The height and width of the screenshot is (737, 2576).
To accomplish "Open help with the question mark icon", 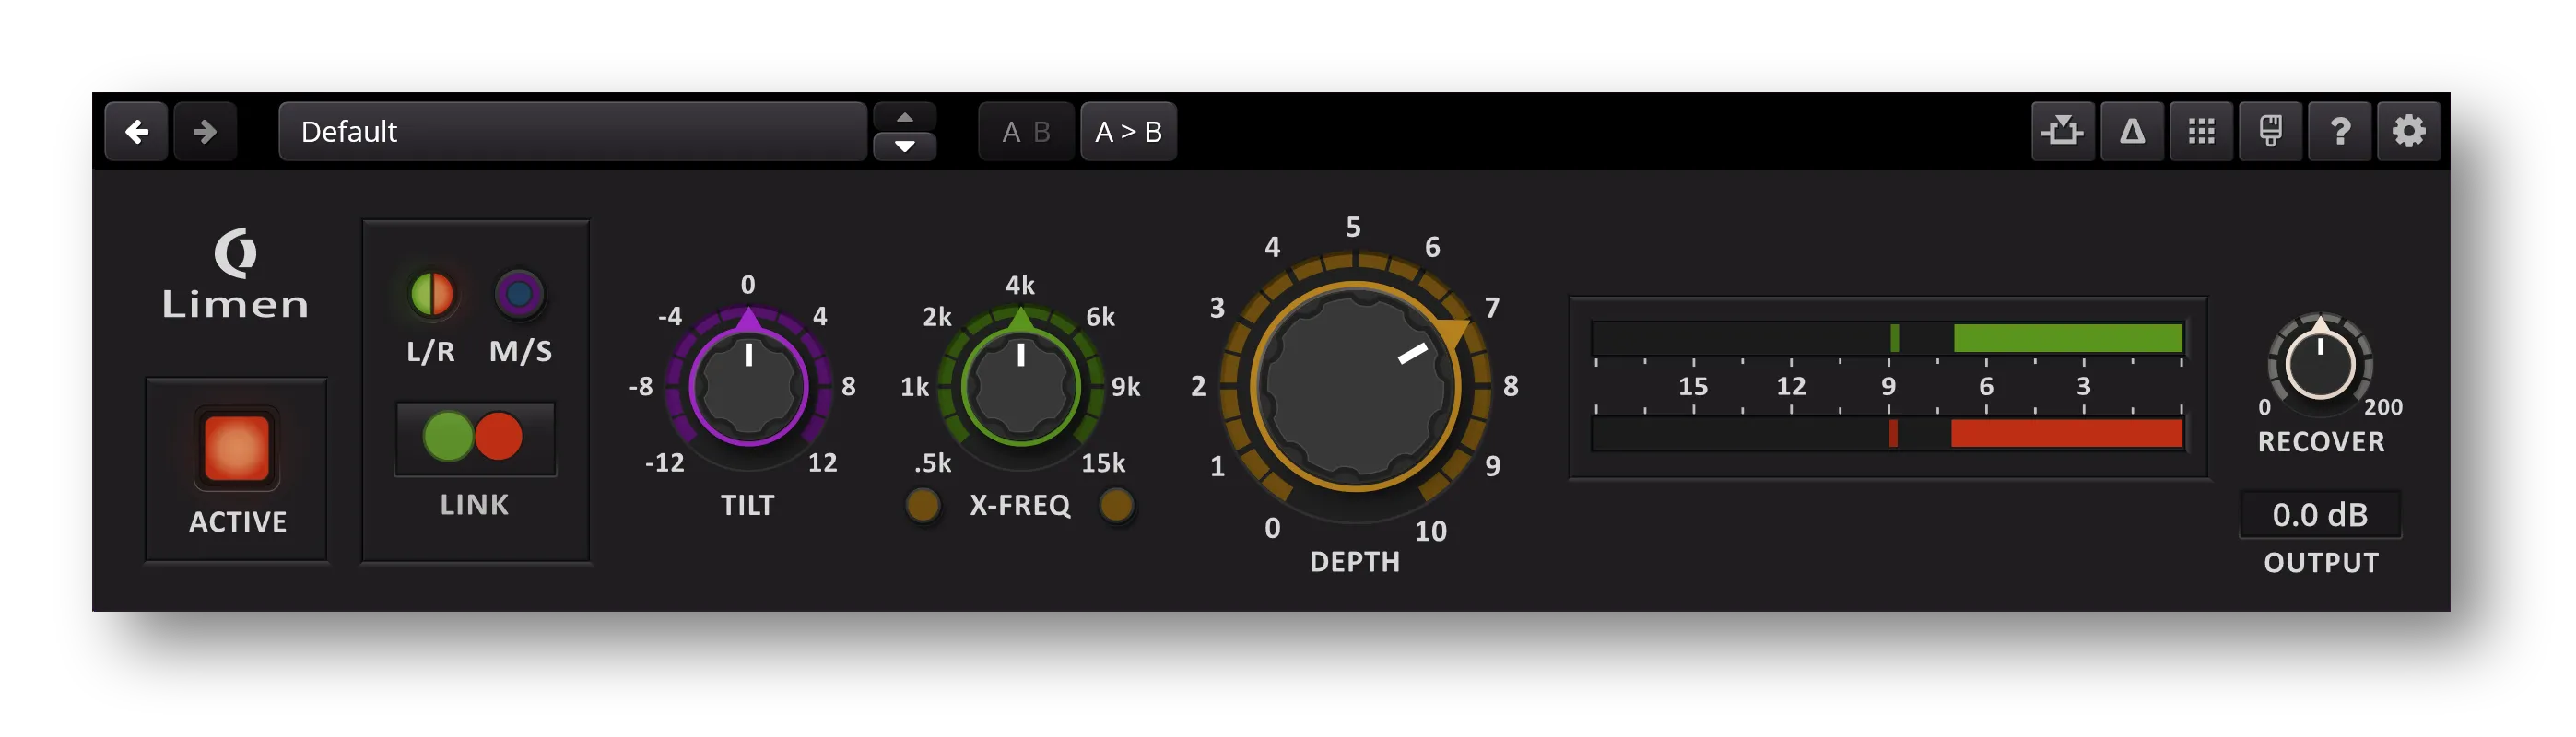I will tap(2339, 131).
